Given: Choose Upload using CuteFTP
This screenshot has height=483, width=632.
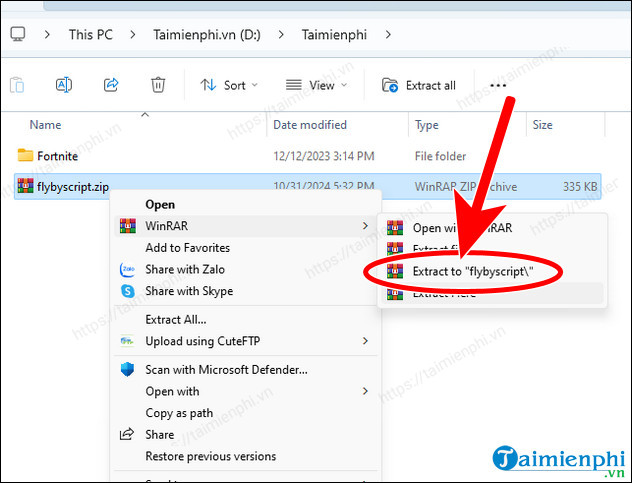Looking at the screenshot, I should [203, 341].
